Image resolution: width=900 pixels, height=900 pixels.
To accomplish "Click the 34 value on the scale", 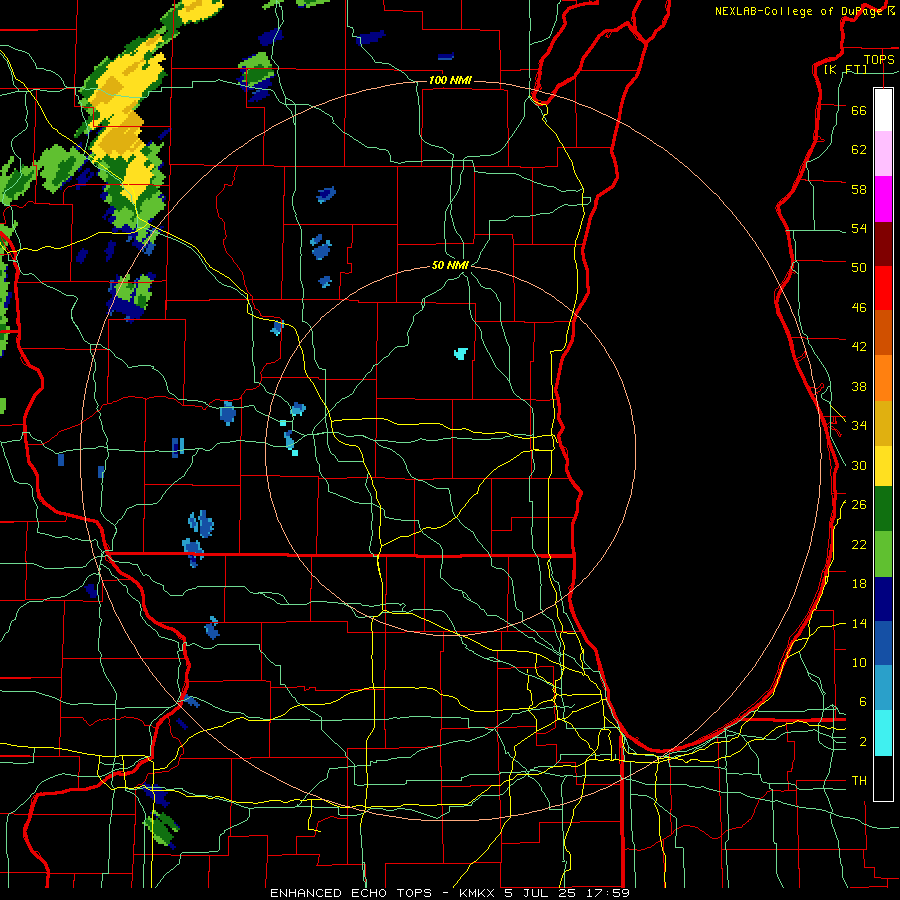I will (x=859, y=425).
